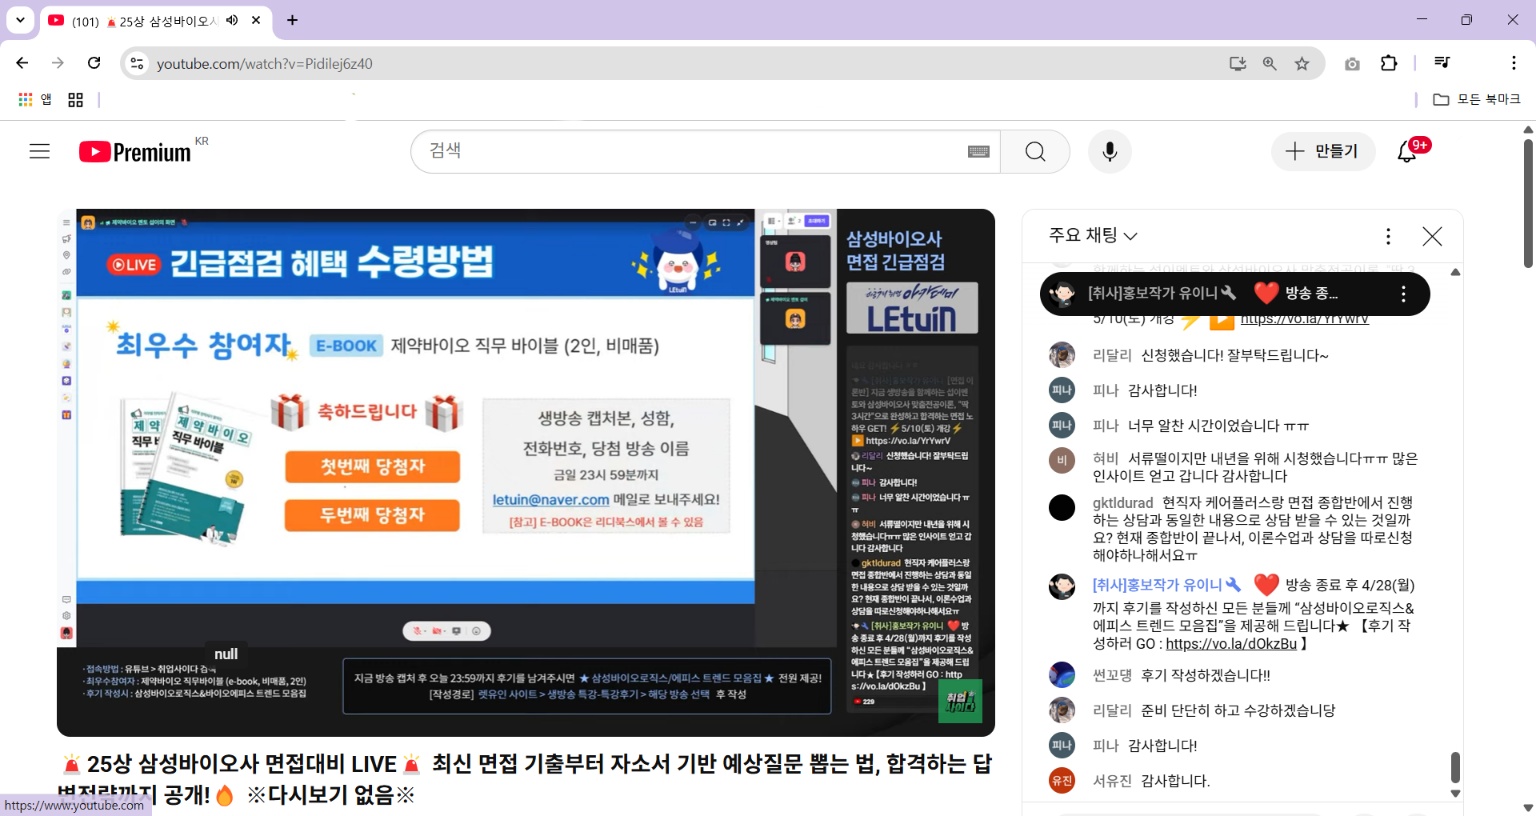The image size is (1536, 816).
Task: Open pinned message options menu
Action: (x=1403, y=294)
